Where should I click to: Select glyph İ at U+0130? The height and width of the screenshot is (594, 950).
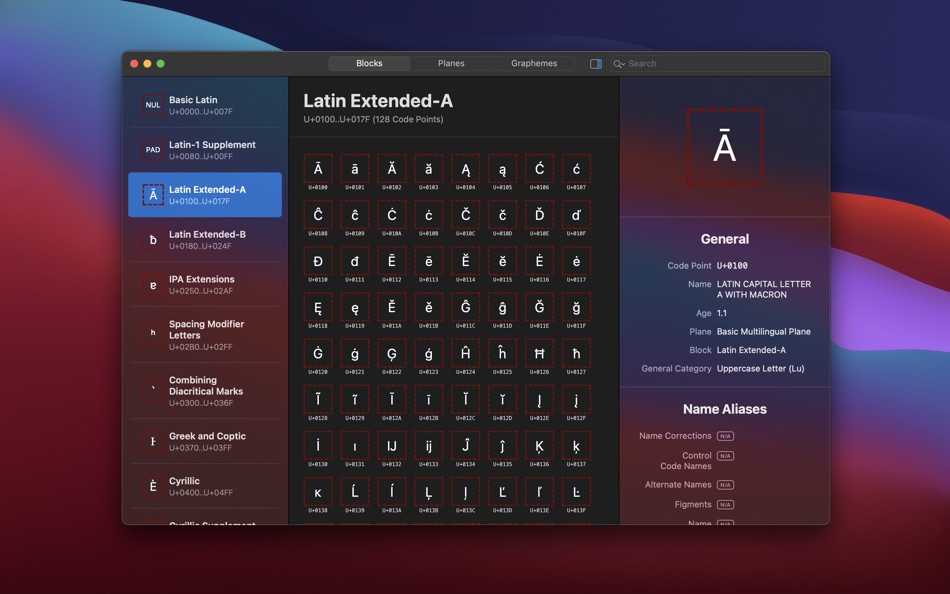(318, 446)
